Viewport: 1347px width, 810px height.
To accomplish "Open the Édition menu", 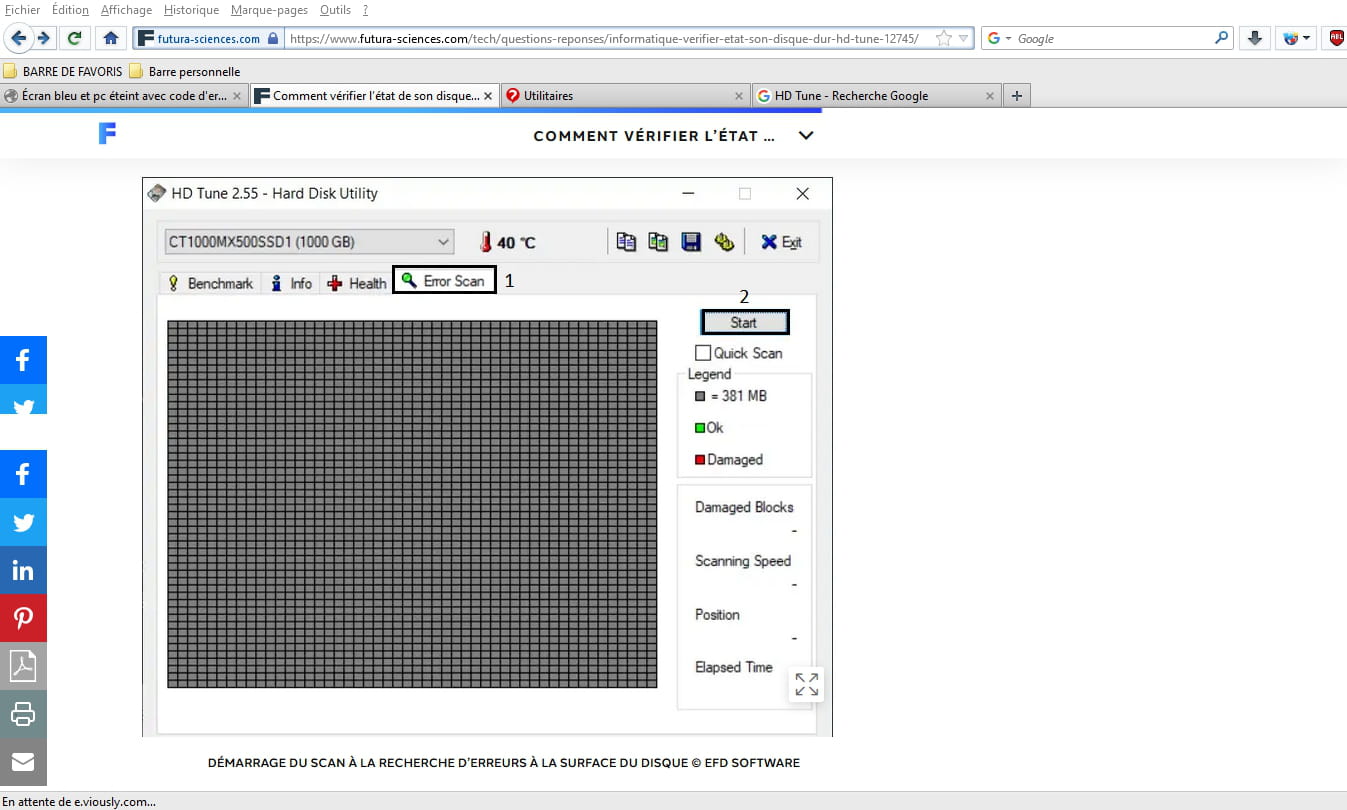I will pos(69,10).
